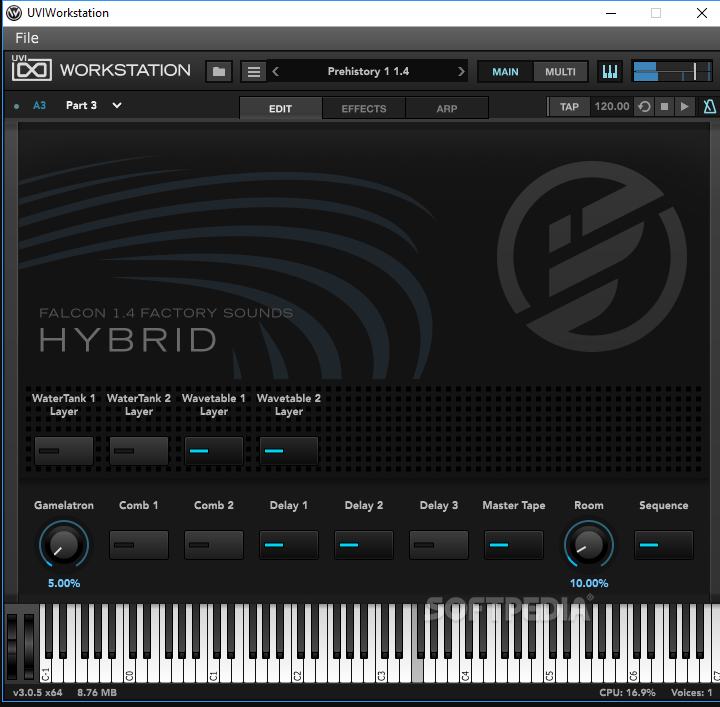Click the modulation wheel
Screen dimensions: 720x707
pyautogui.click(x=28, y=646)
